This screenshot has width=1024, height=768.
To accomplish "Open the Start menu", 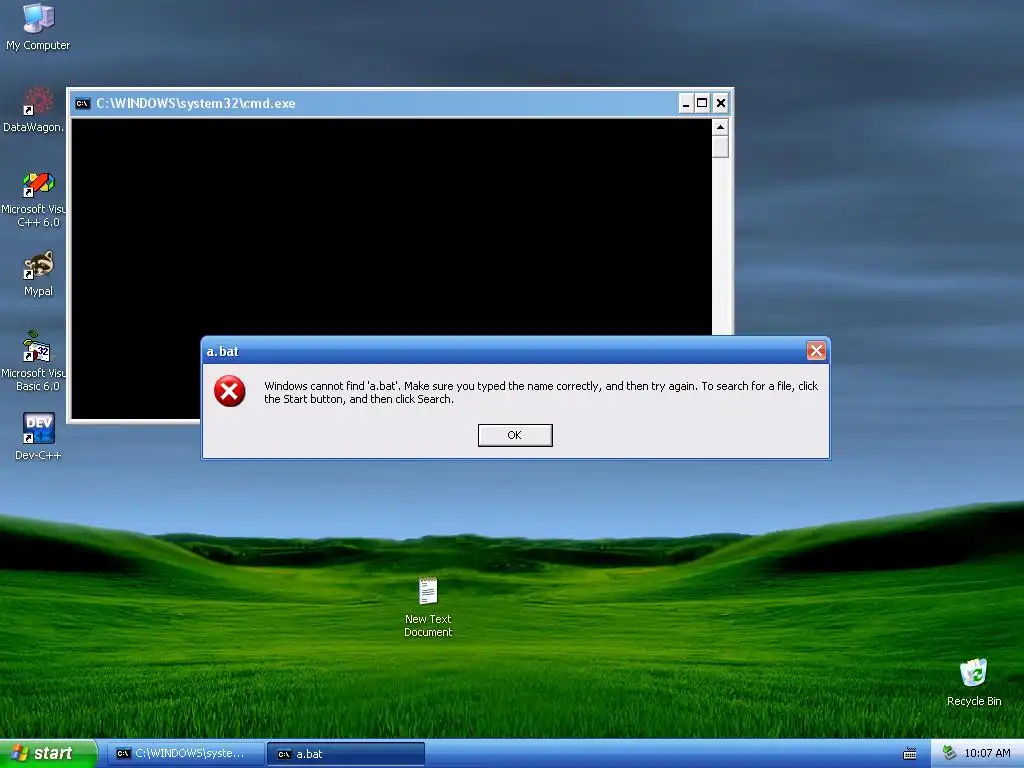I will coord(47,754).
